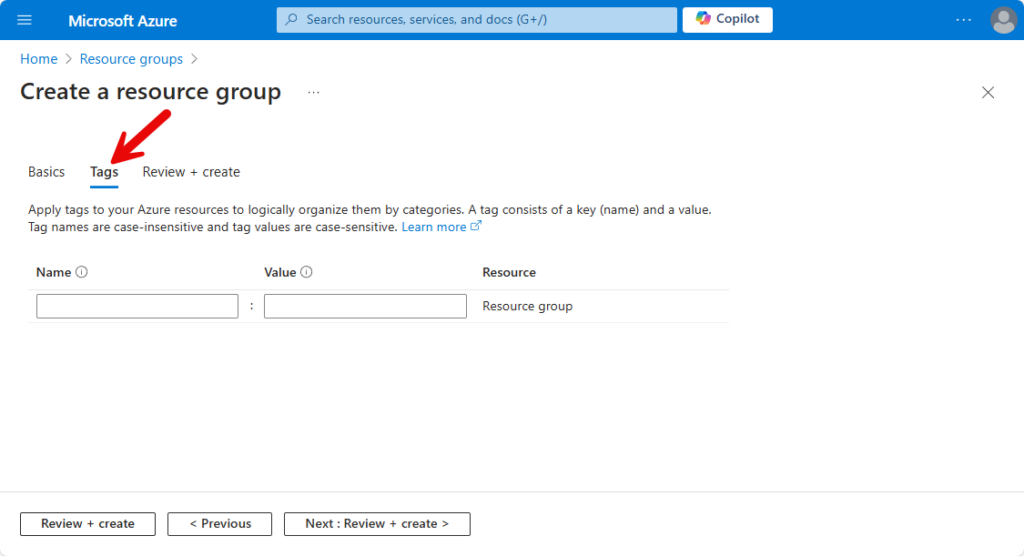Select the Tags tab
1024x556 pixels.
coord(104,172)
